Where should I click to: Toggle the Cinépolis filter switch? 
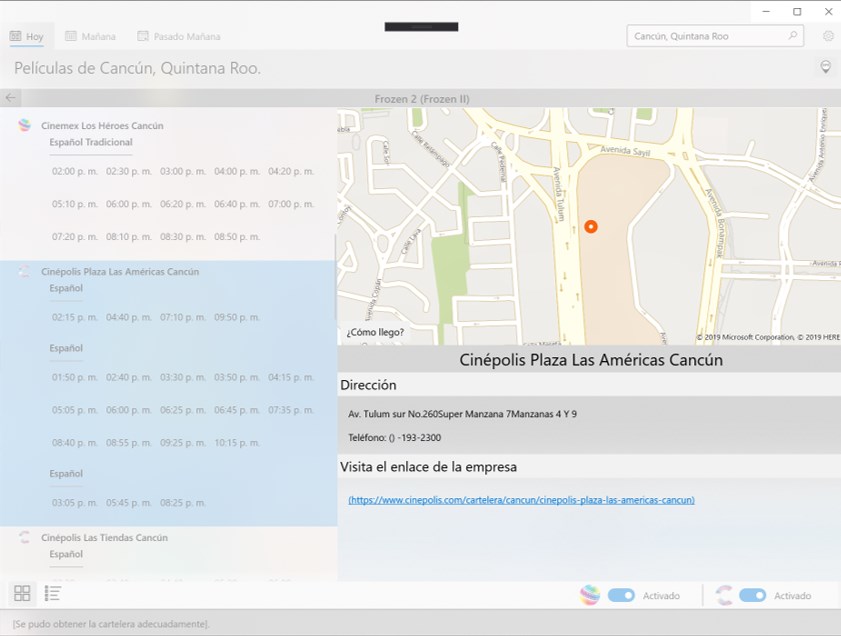tap(753, 595)
